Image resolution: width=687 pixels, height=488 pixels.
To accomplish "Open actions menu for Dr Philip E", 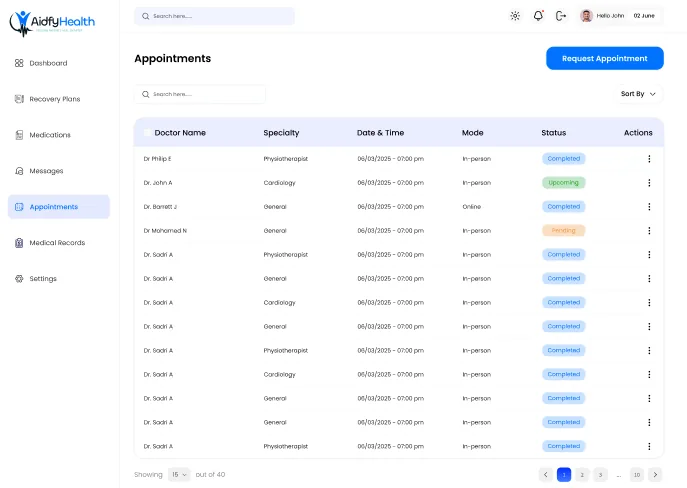I will [x=649, y=159].
